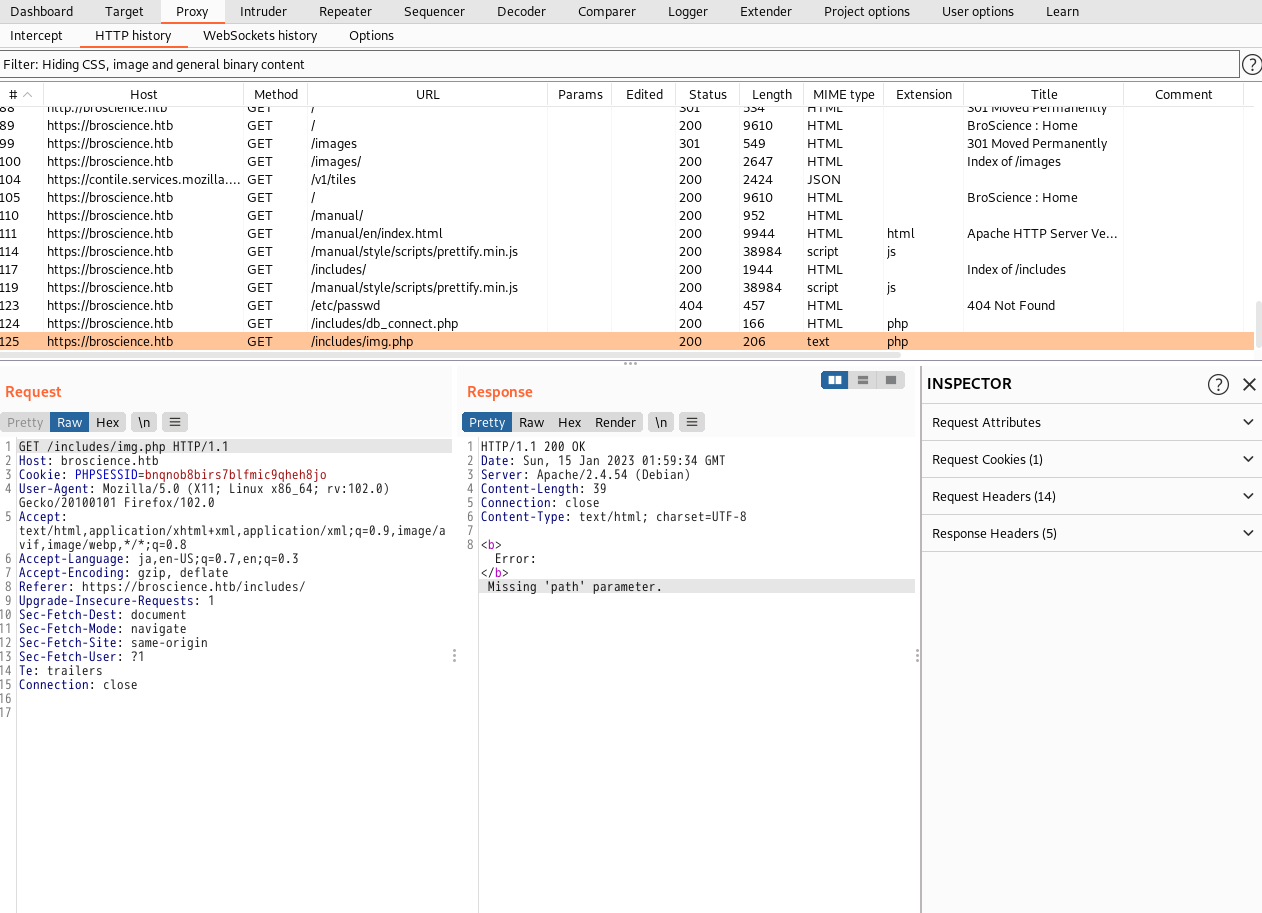Select the /includes/ Index of /includes row
Screen dimensions: 1262x913
pos(627,269)
